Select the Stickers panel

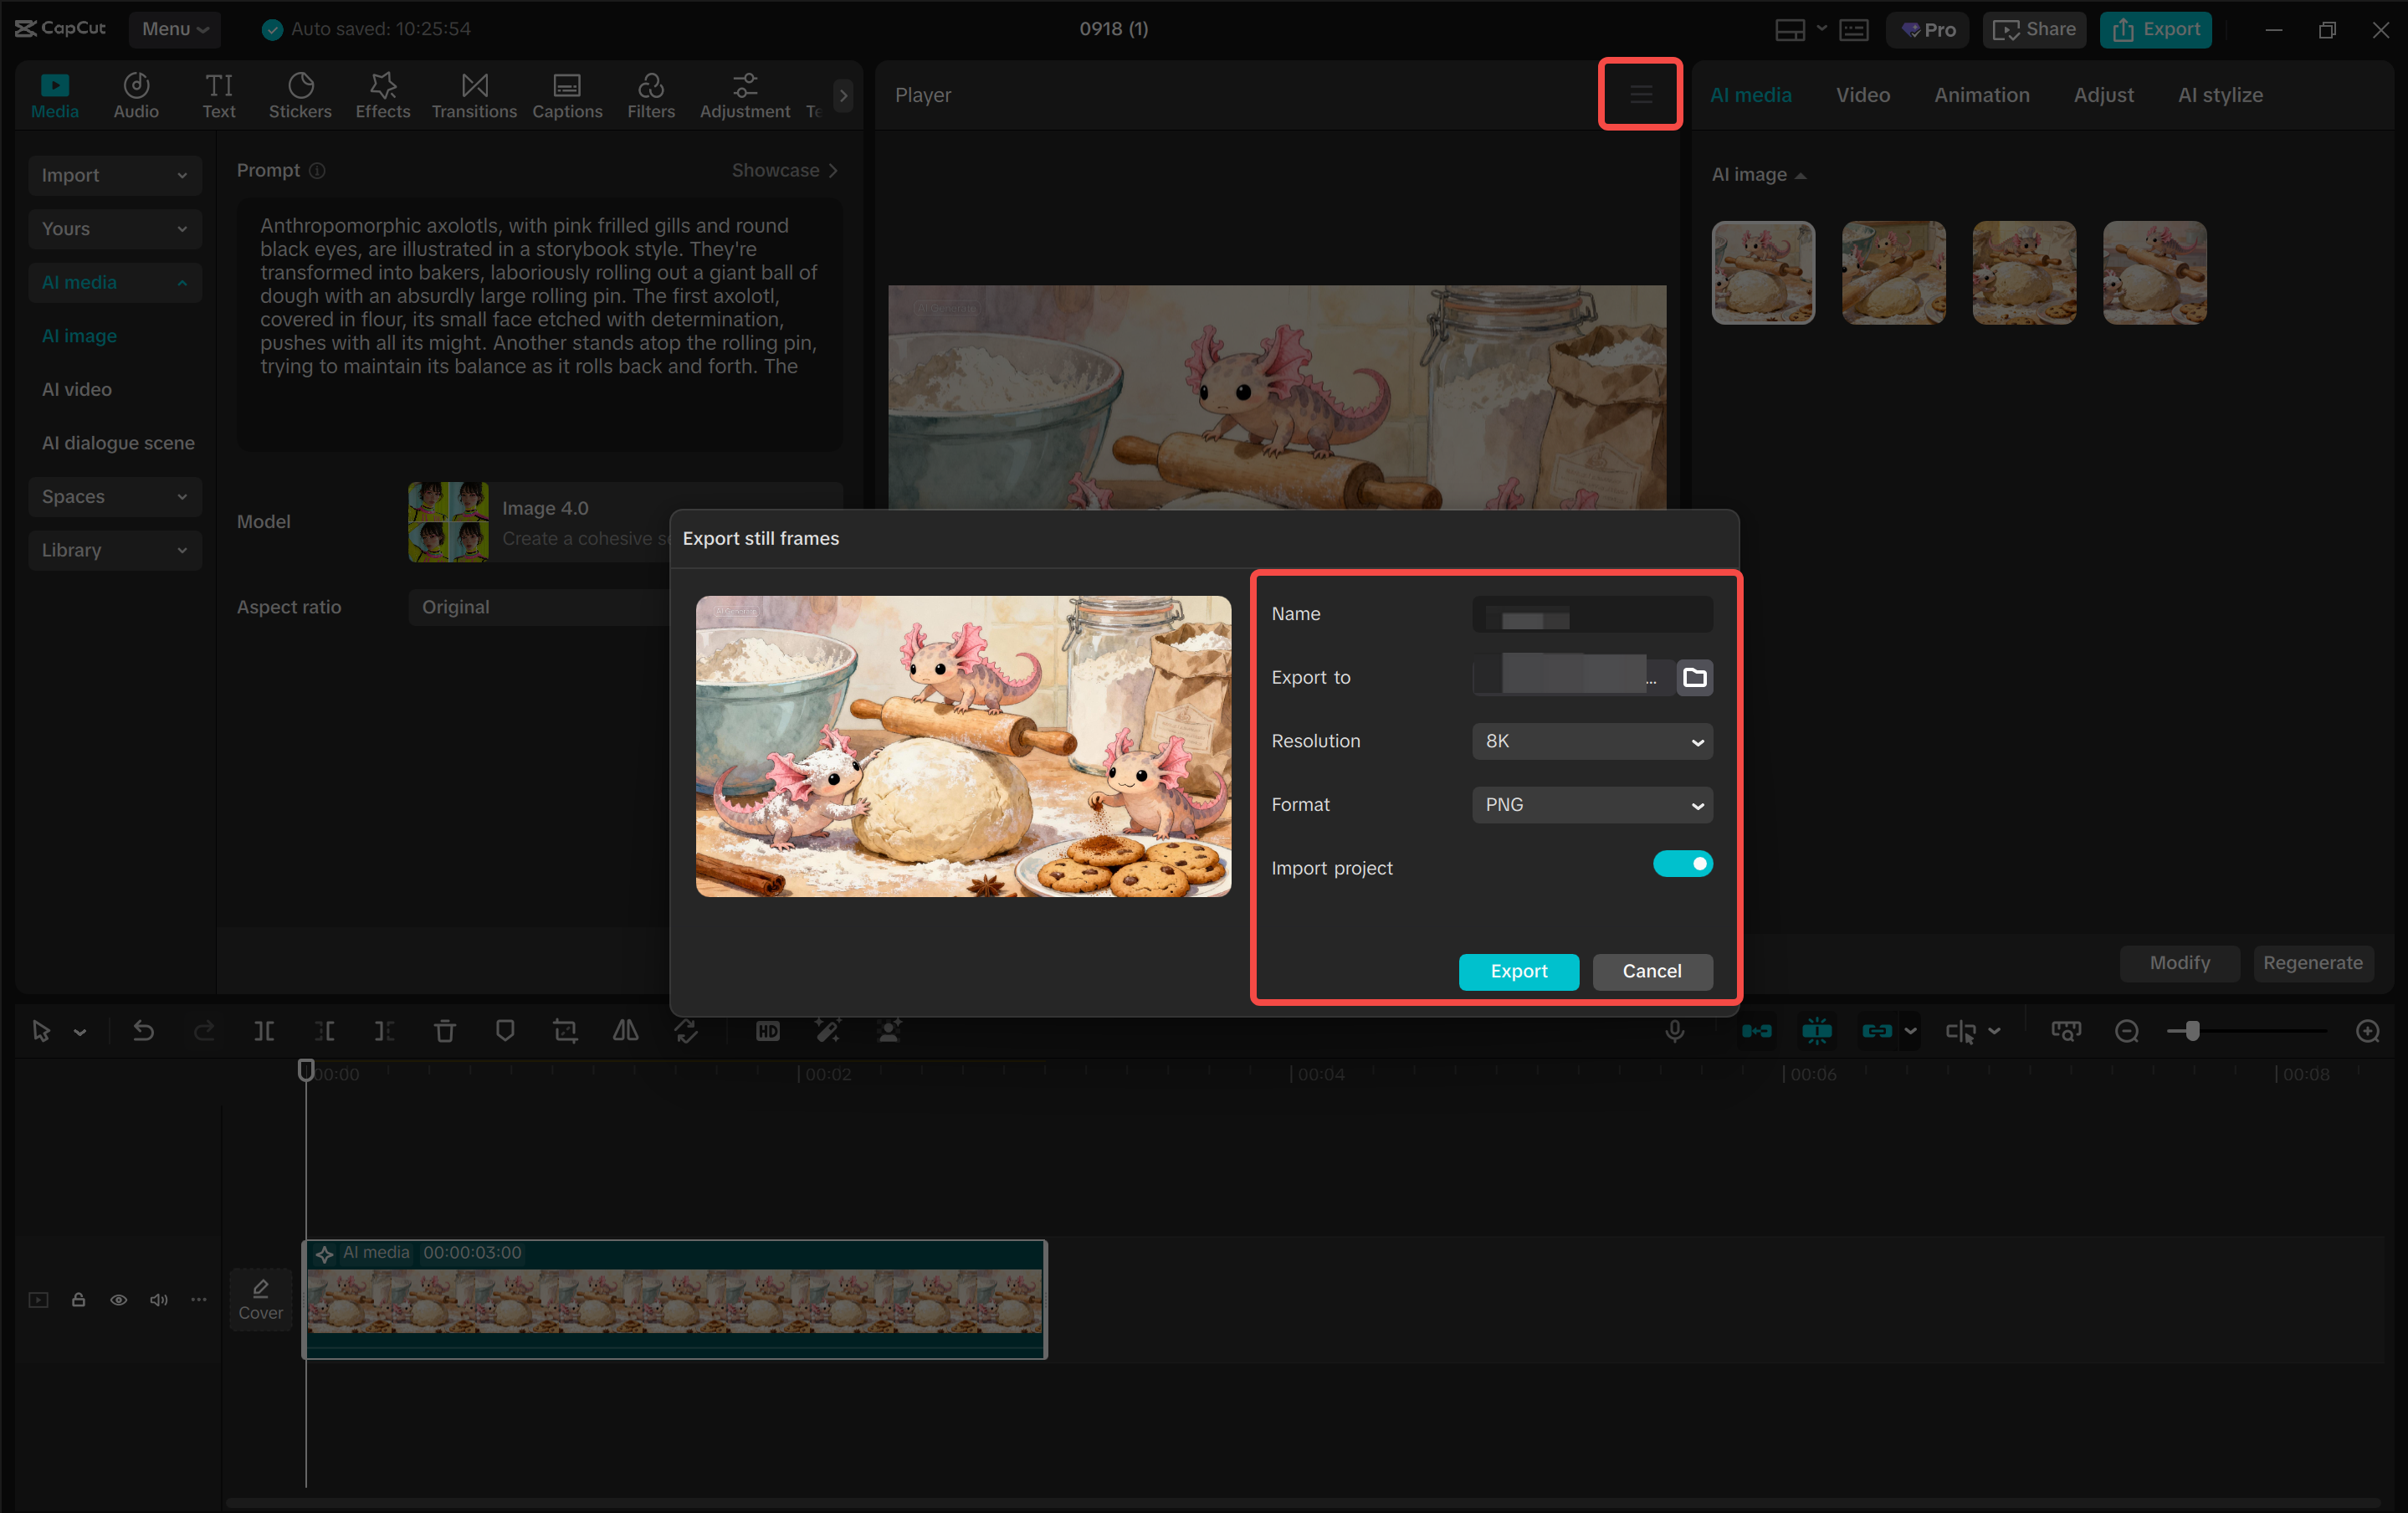[300, 95]
